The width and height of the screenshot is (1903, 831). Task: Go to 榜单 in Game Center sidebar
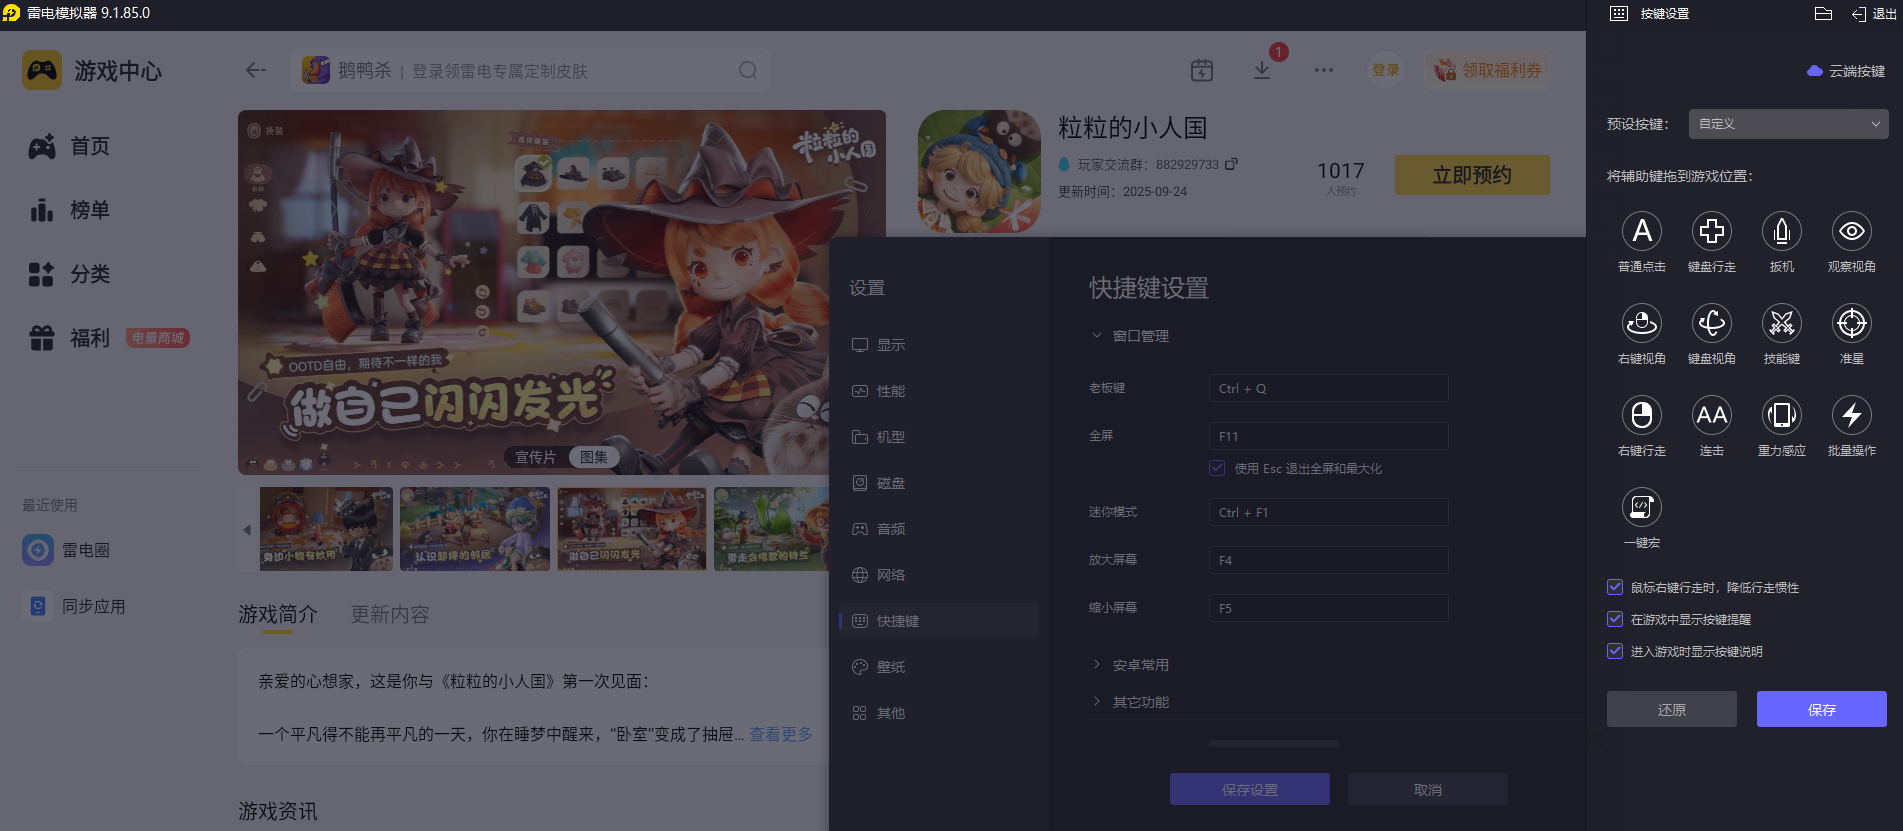[x=69, y=210]
